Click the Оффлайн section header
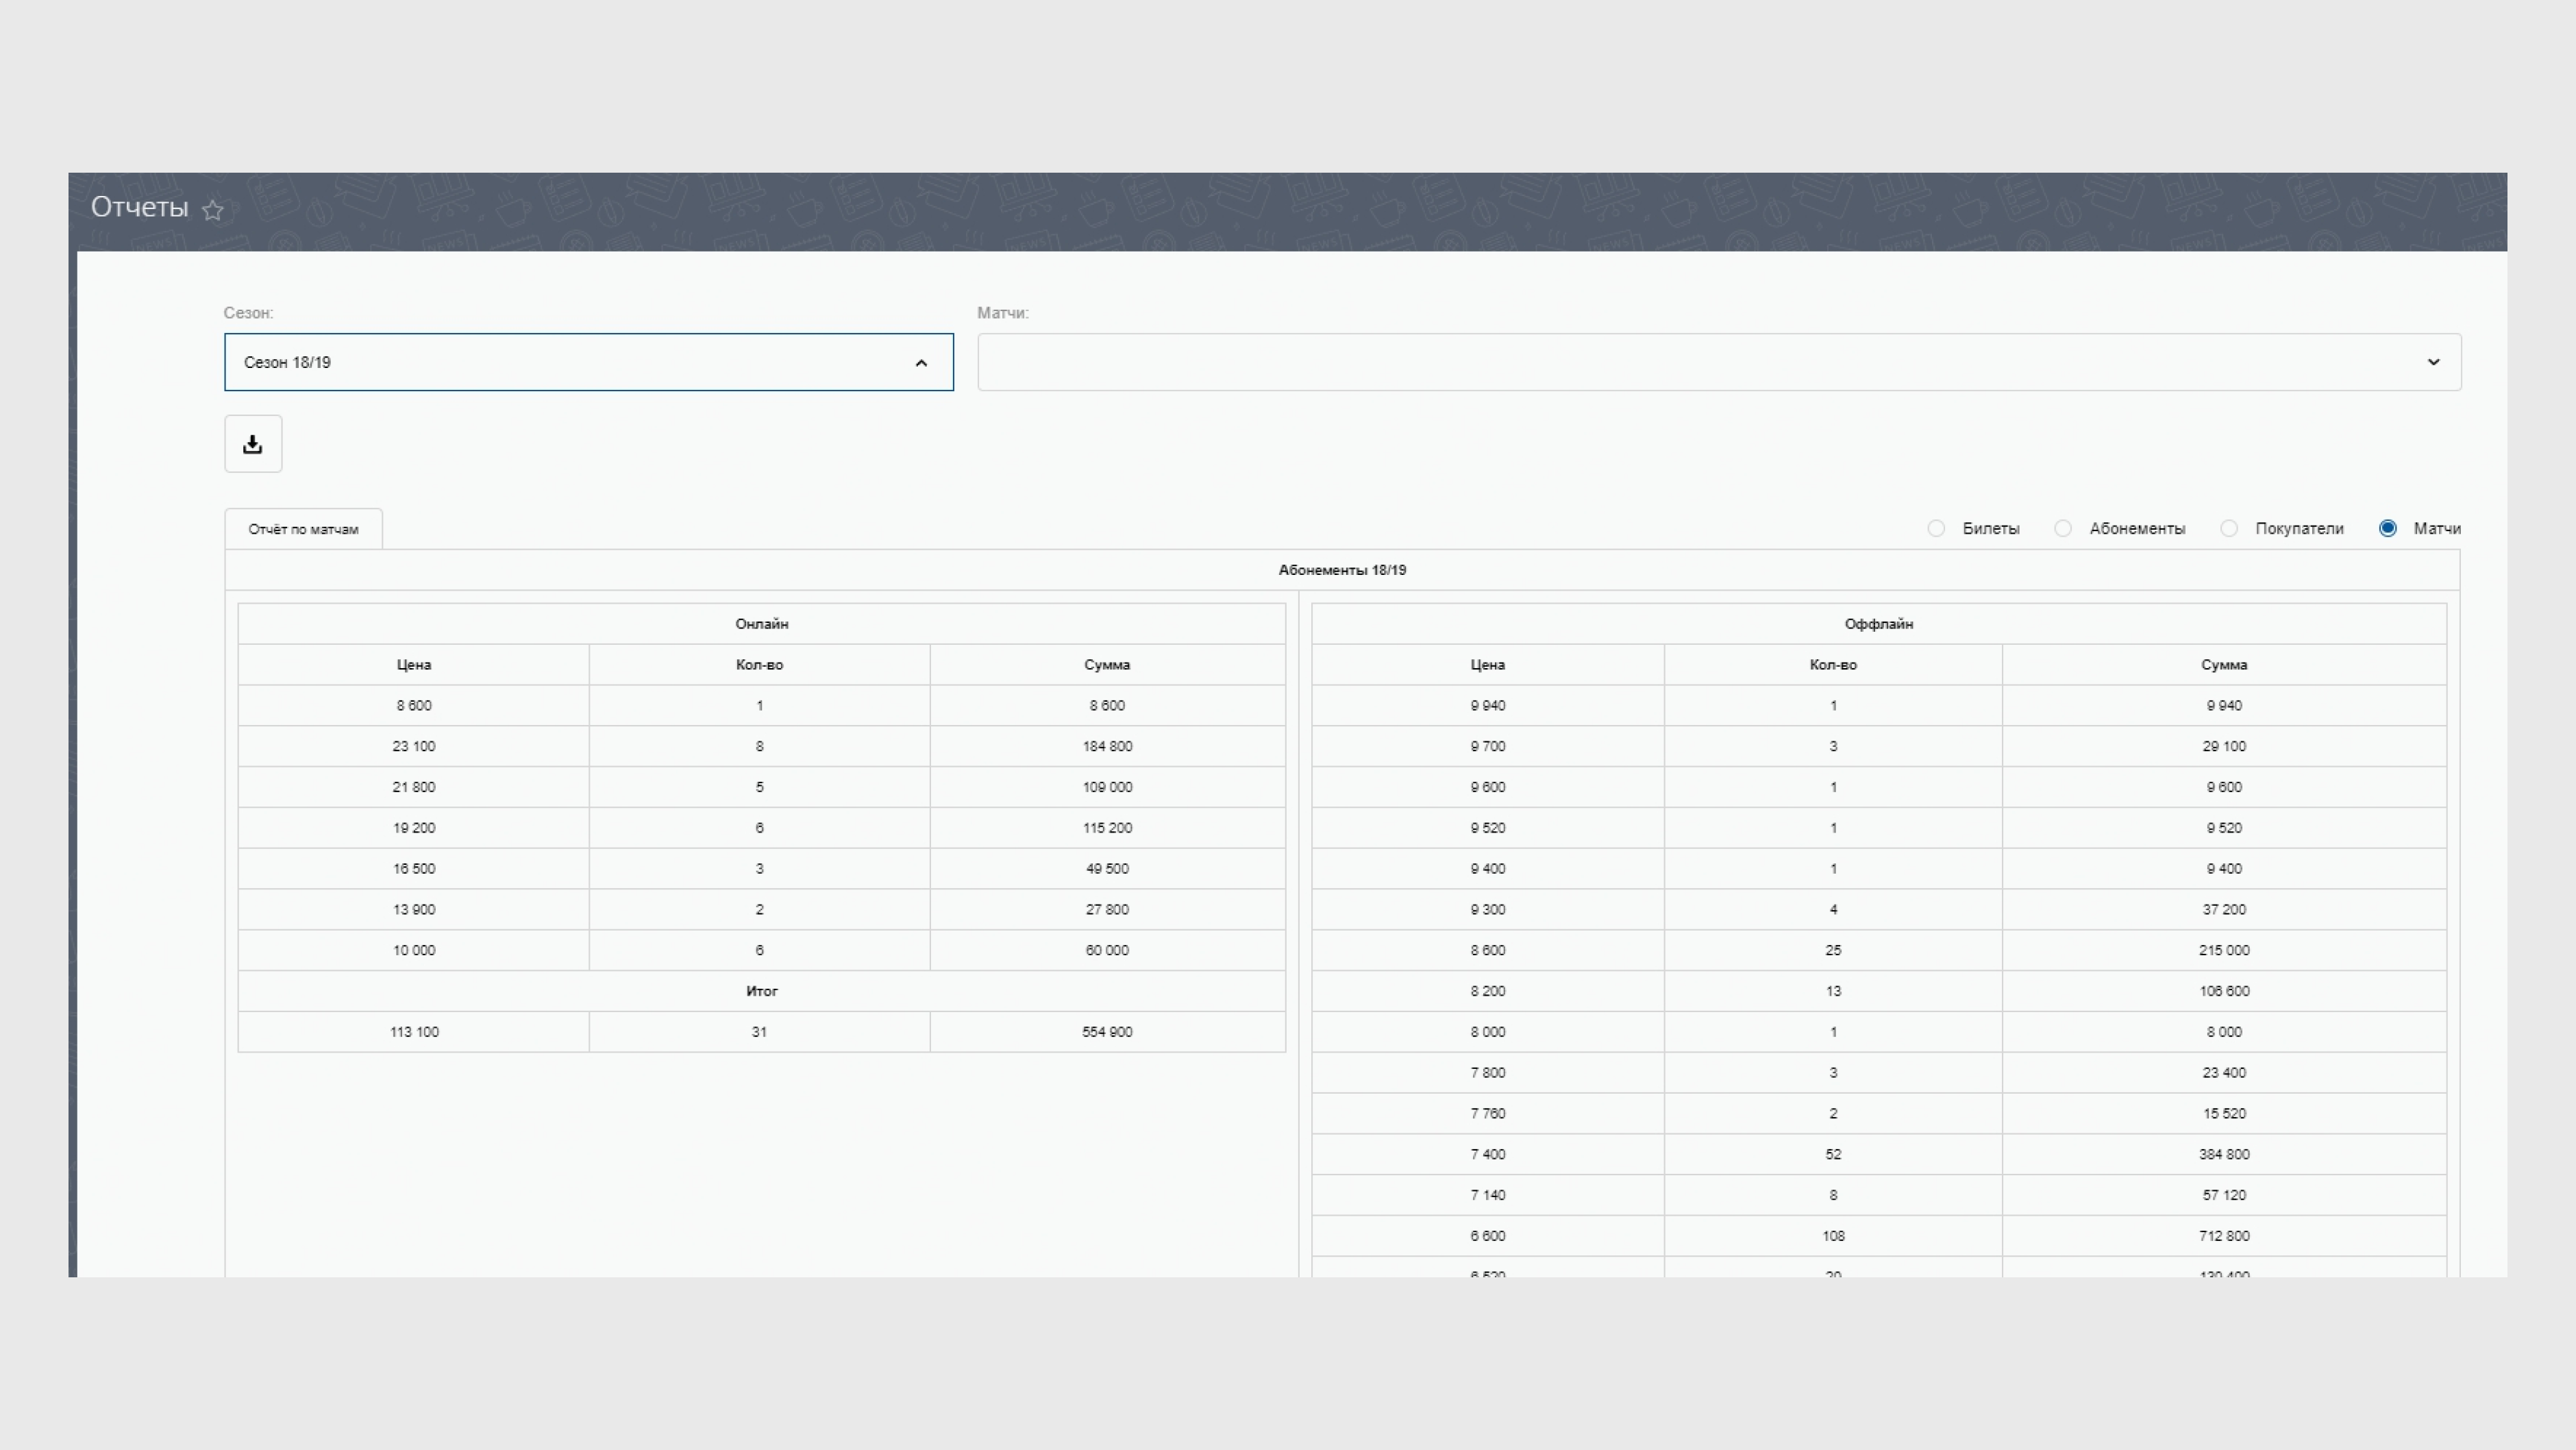 pos(1879,624)
